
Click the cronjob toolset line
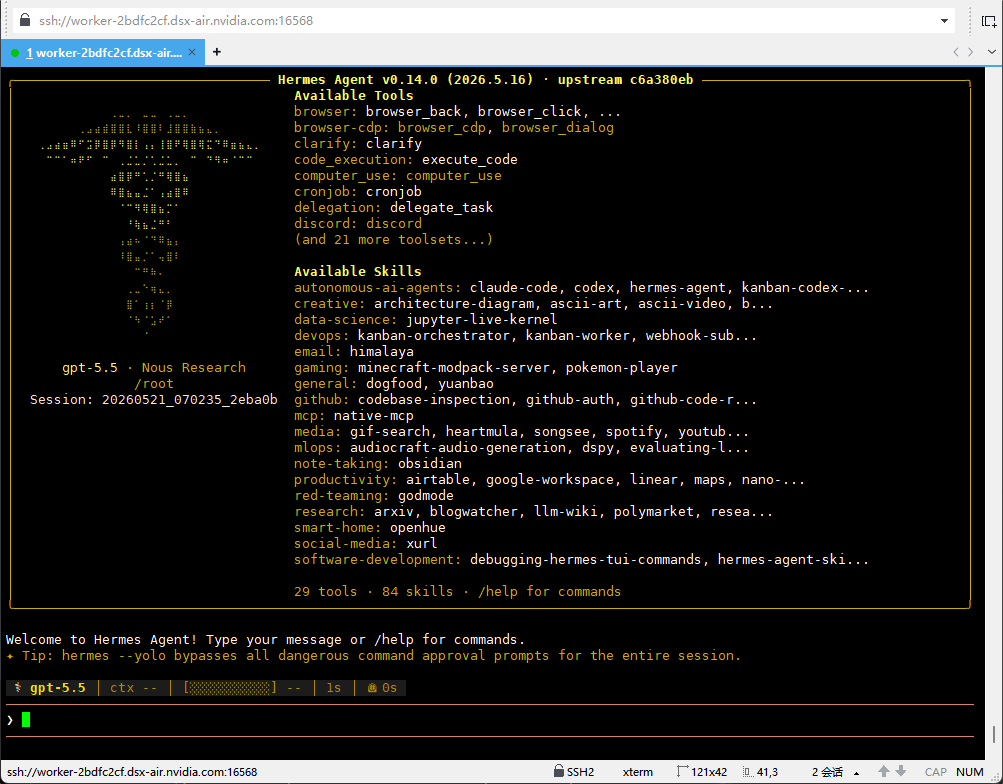(358, 191)
